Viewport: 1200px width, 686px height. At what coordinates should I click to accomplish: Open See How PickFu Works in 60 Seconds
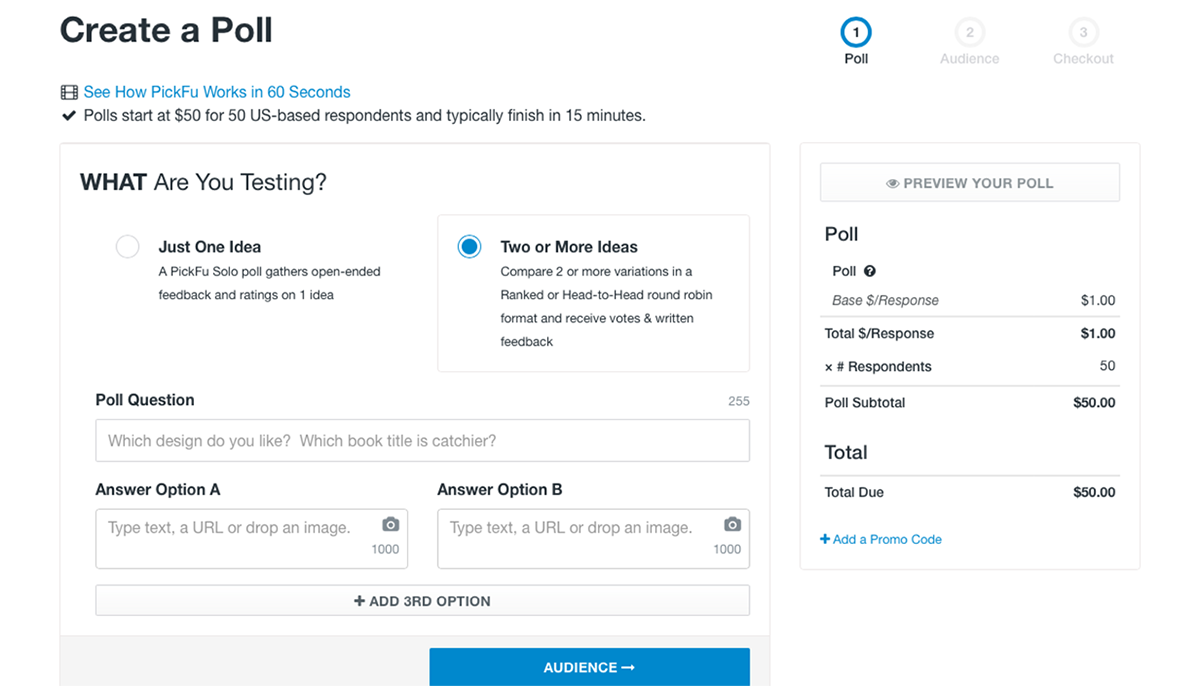point(216,92)
